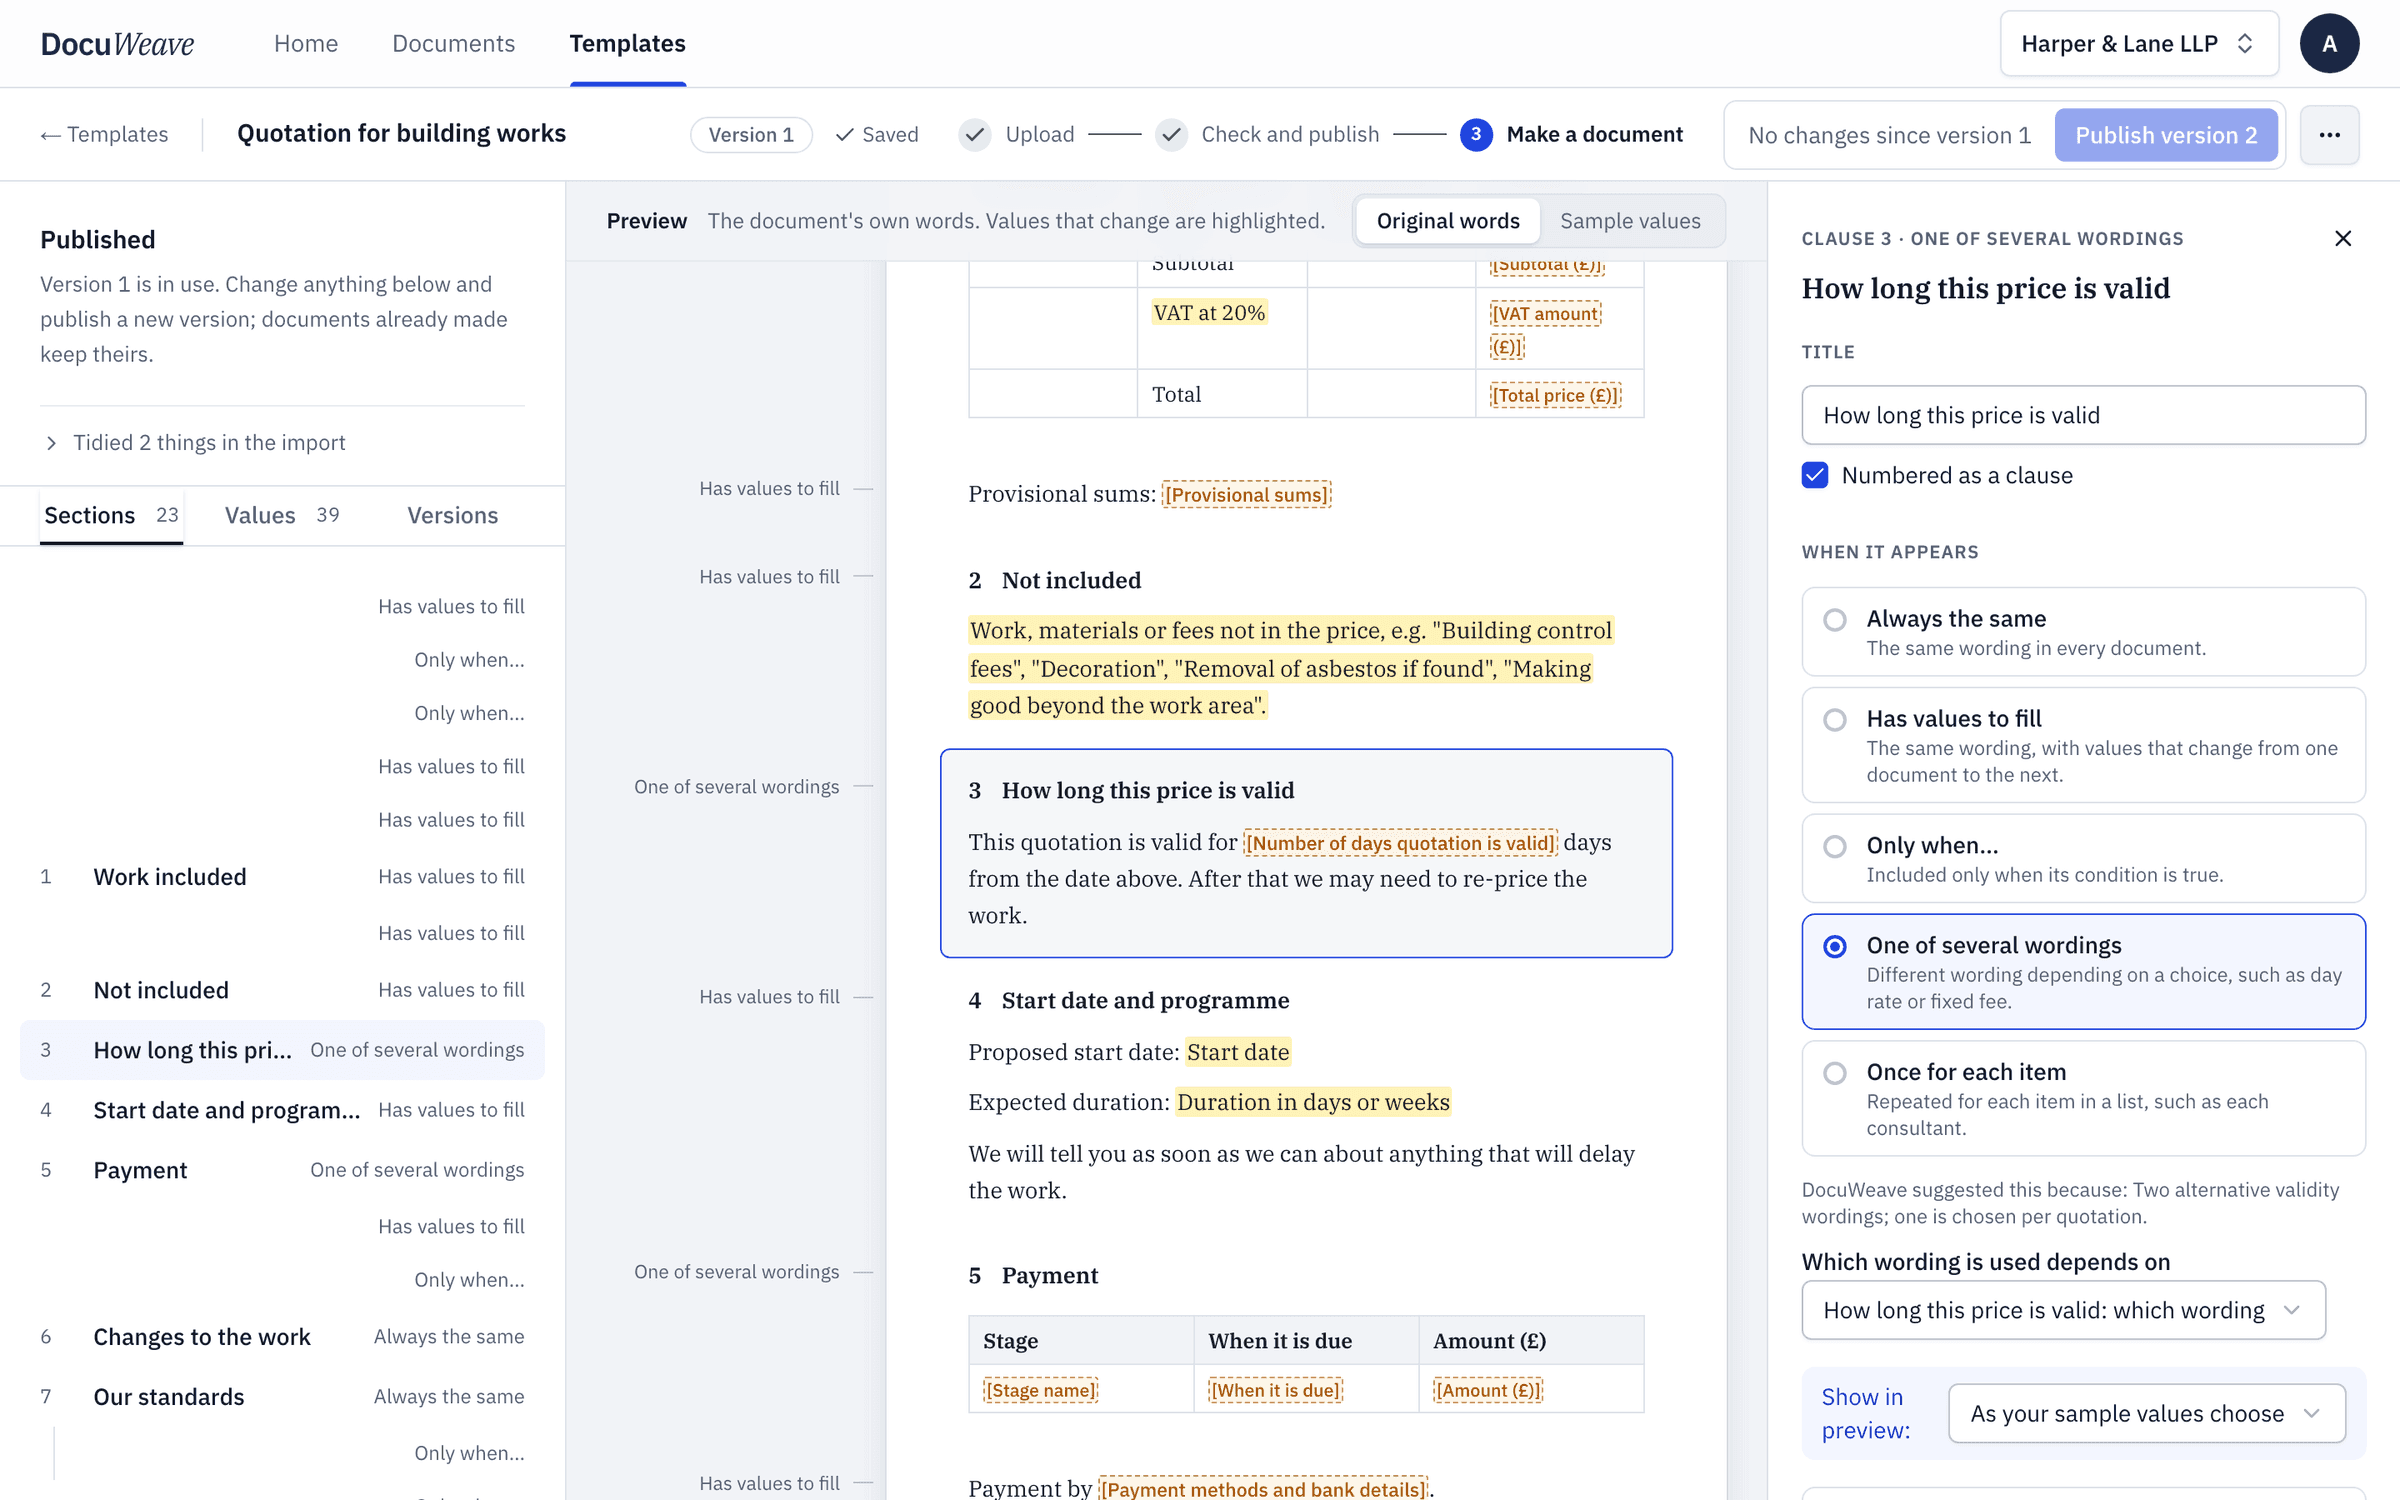Select Once for each item option

click(x=2083, y=1098)
